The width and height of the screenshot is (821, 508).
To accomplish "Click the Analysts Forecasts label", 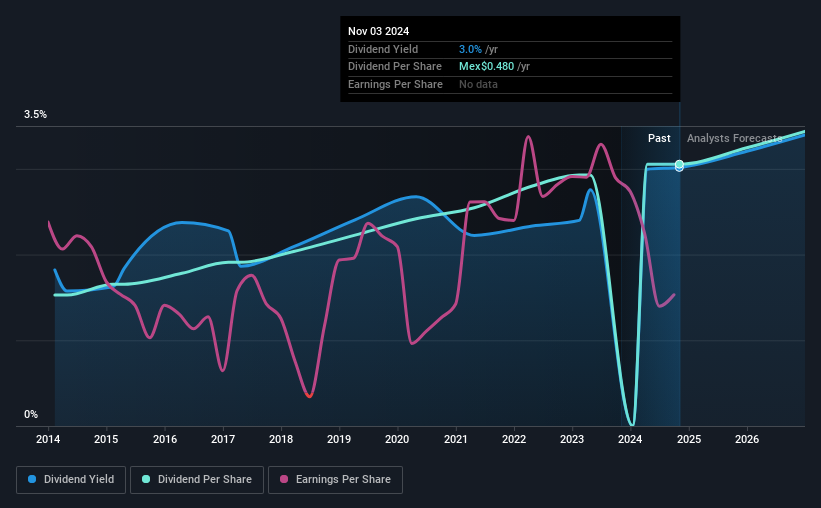I will coord(734,138).
